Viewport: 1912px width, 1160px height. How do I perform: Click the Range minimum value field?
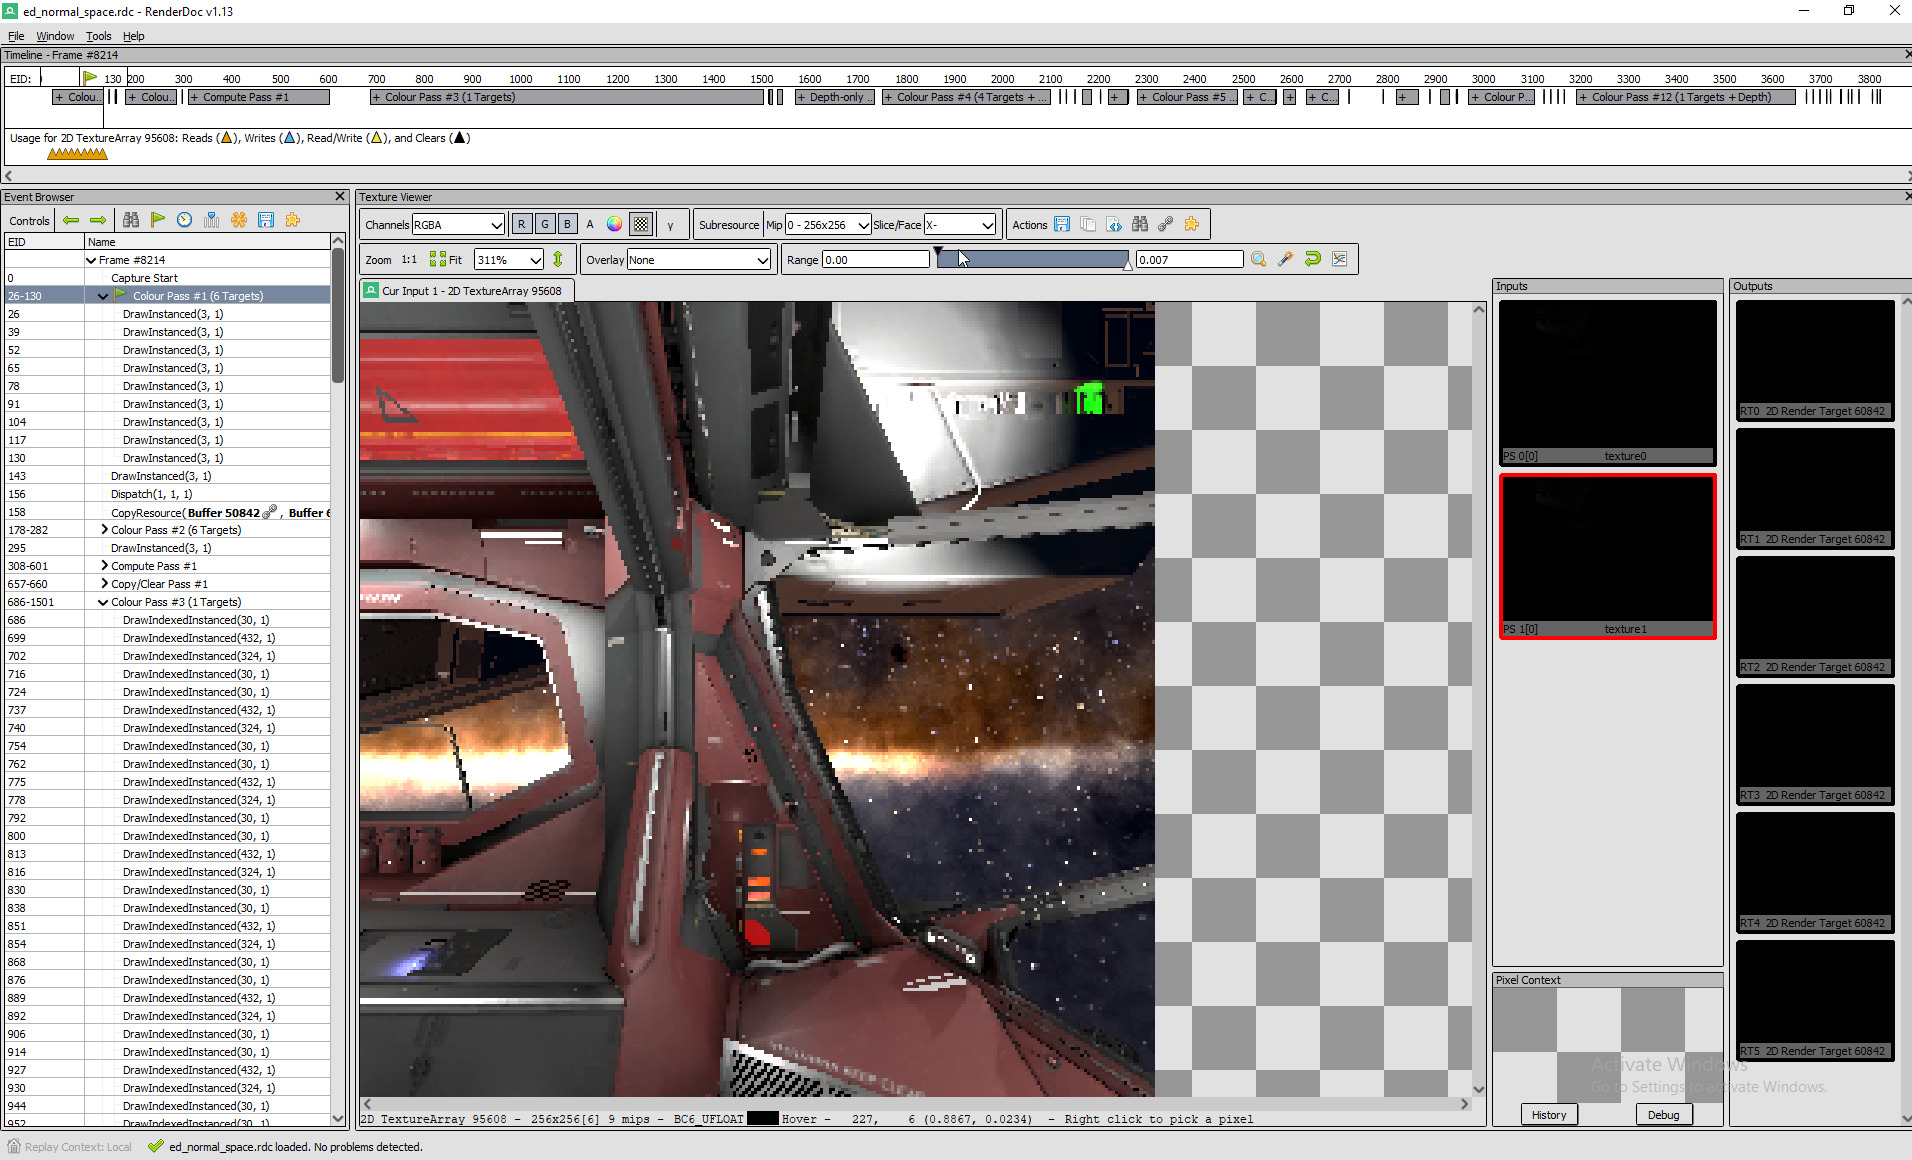pos(875,259)
